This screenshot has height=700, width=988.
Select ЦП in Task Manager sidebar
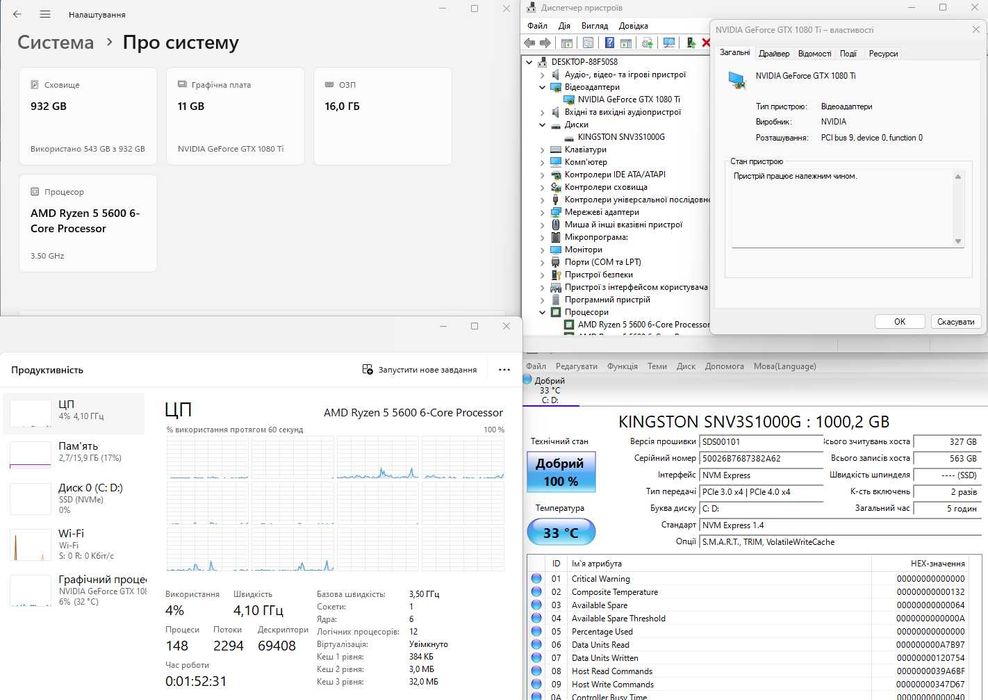(74, 413)
